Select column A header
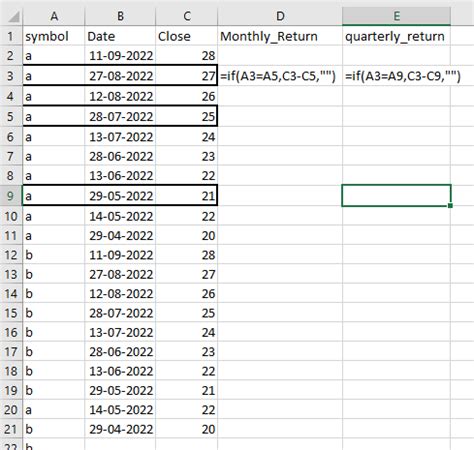The width and height of the screenshot is (474, 450). tap(54, 16)
